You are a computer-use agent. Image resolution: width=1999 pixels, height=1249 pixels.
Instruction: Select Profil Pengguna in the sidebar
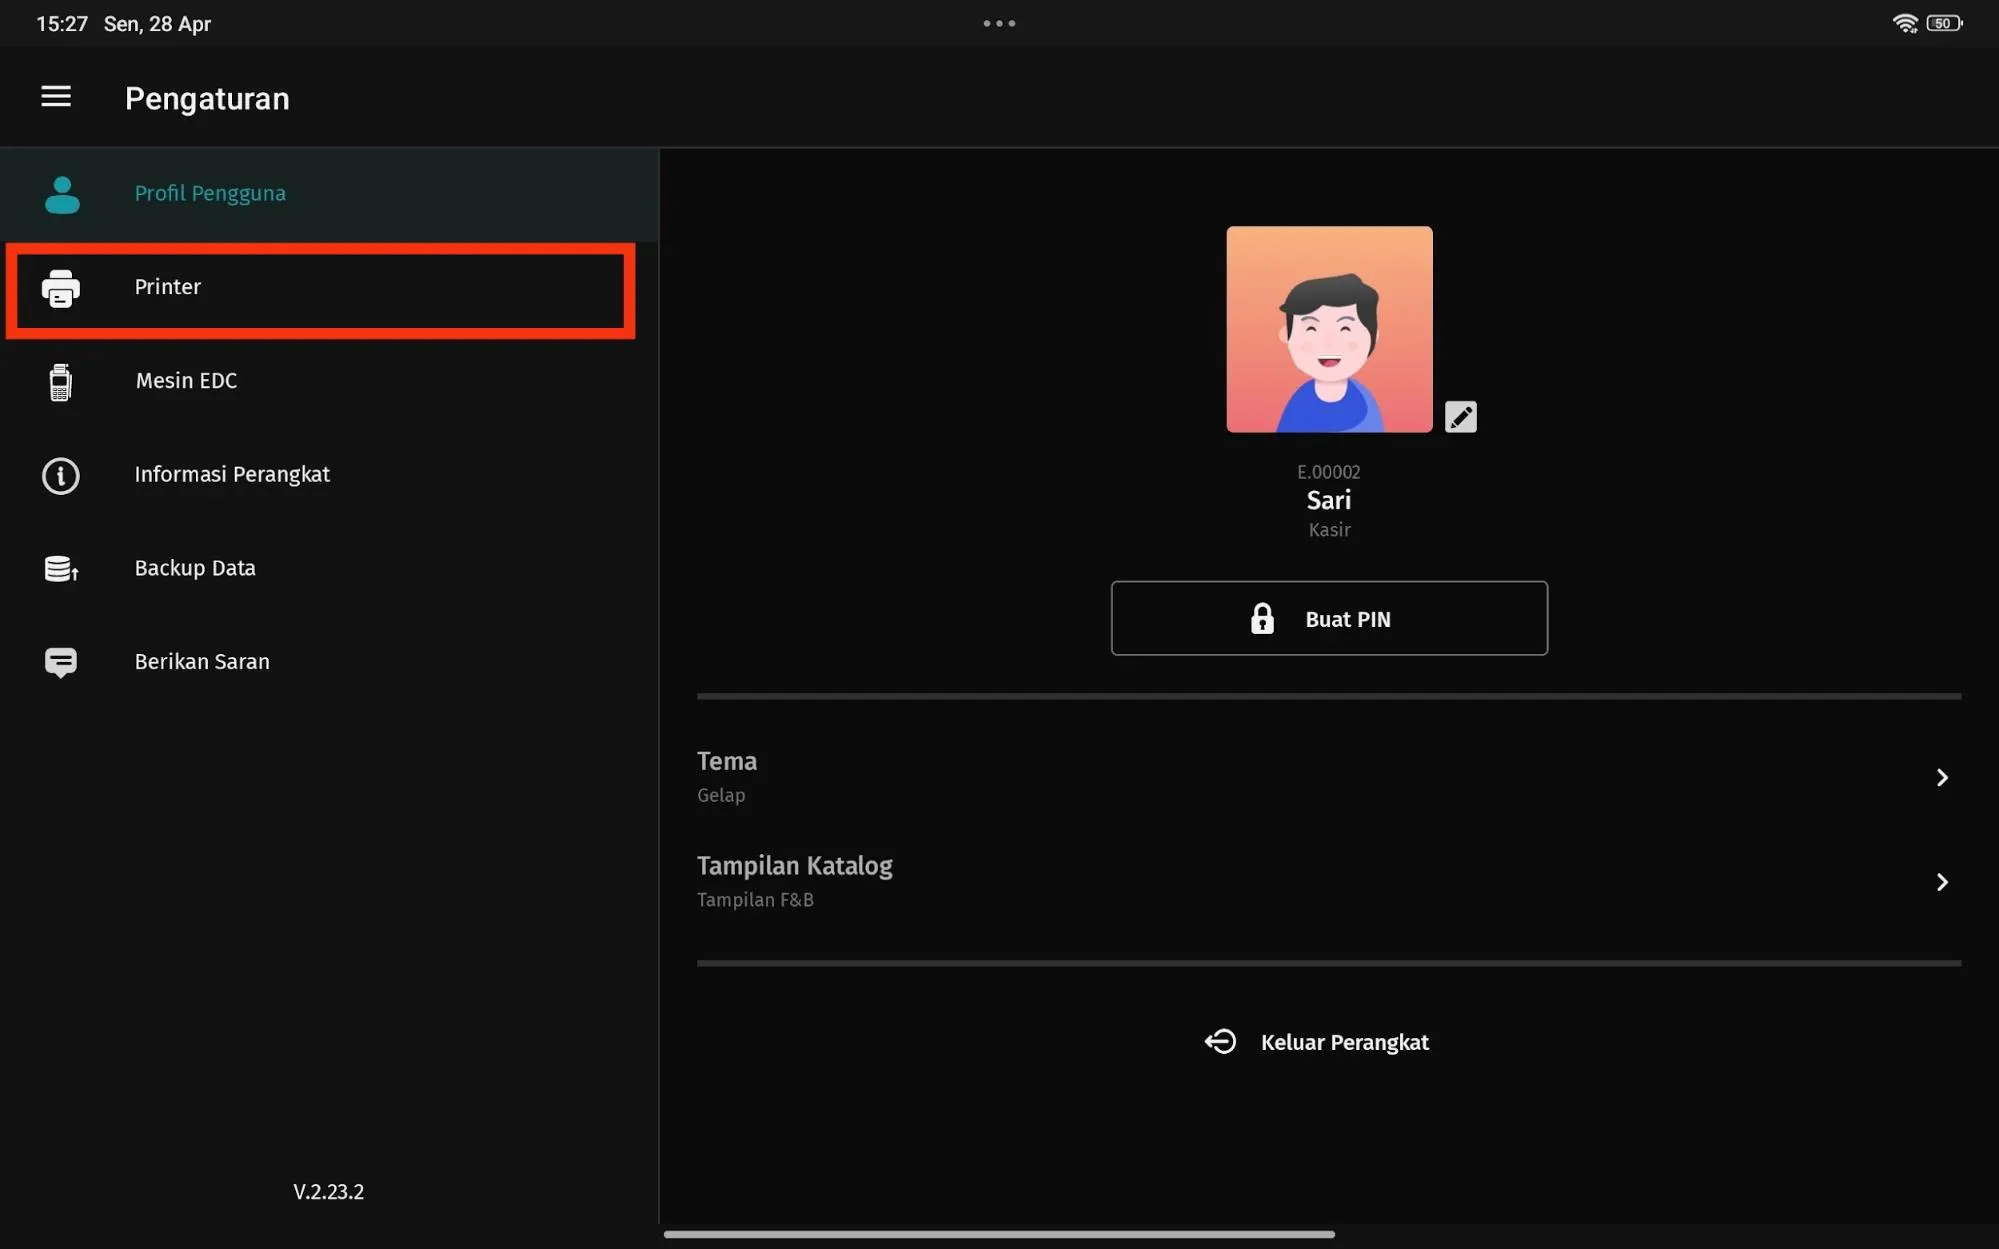click(x=210, y=193)
